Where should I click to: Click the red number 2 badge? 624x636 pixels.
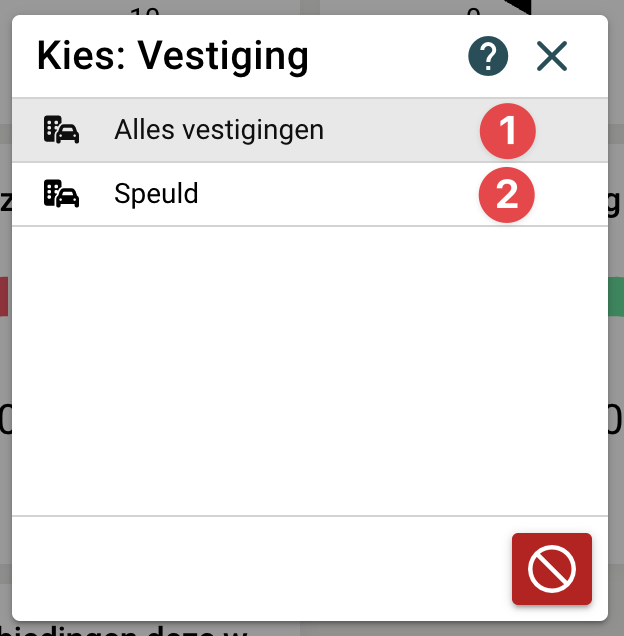point(507,194)
